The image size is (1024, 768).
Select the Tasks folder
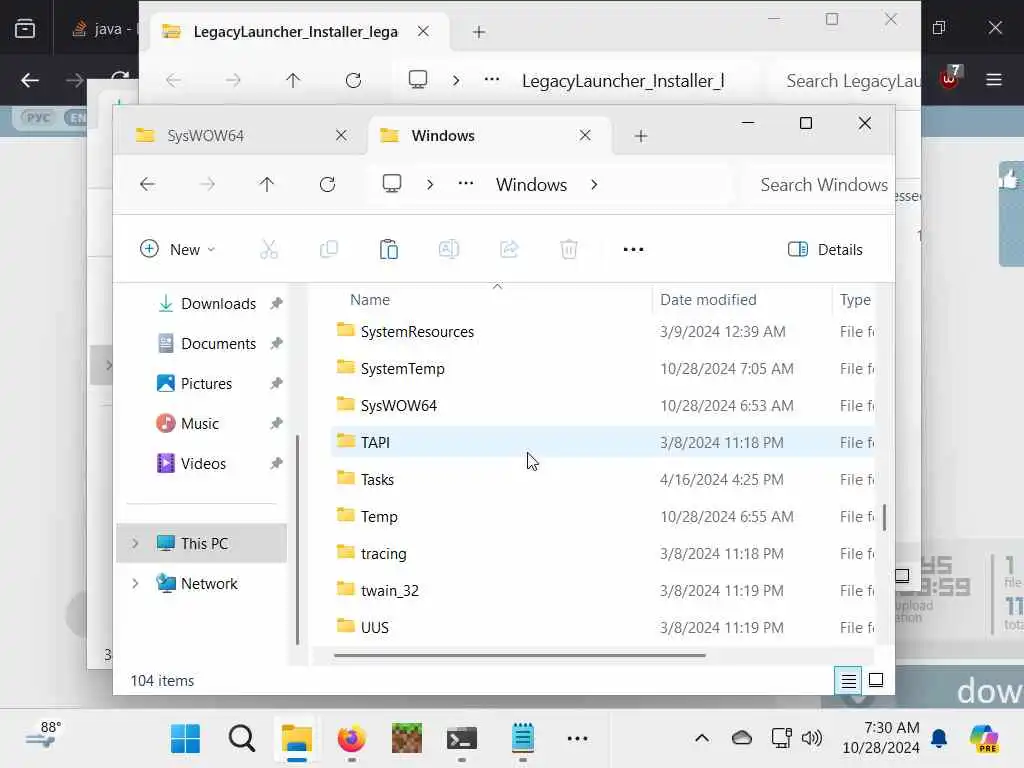point(602,479)
